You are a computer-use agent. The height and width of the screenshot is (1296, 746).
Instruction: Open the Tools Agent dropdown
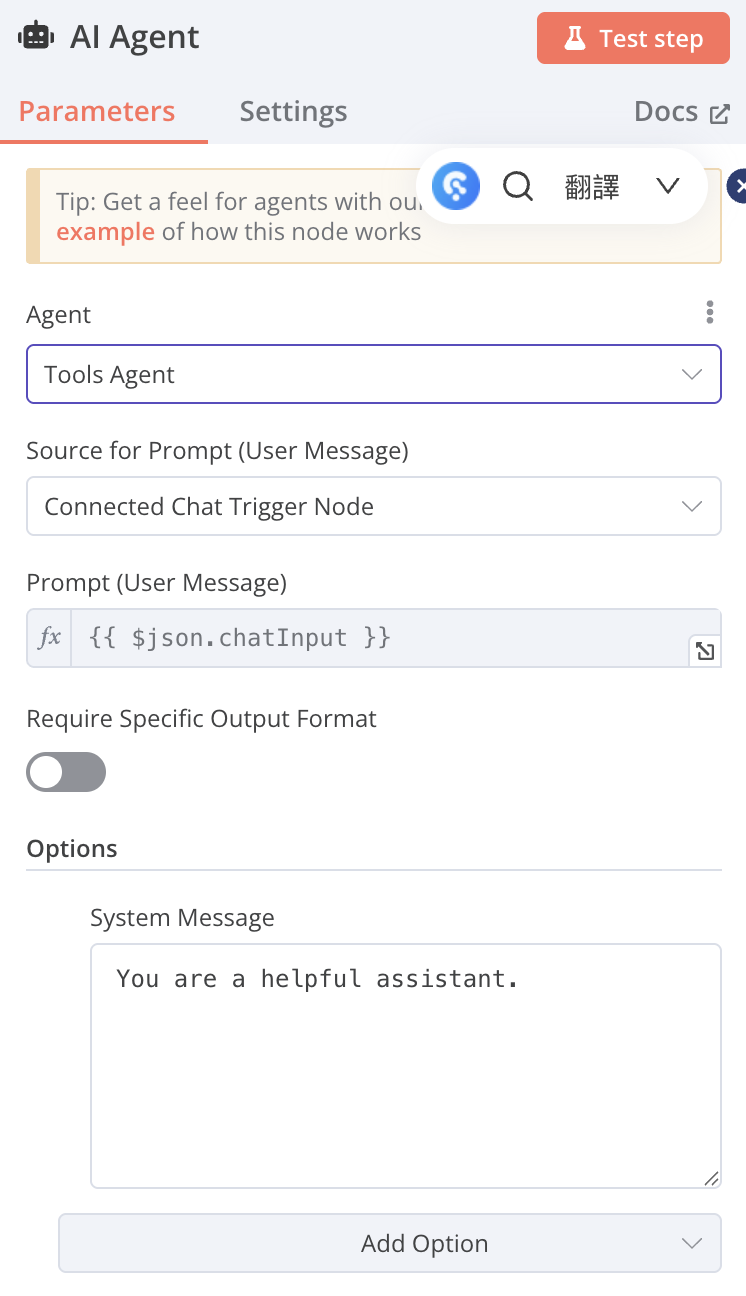point(373,374)
